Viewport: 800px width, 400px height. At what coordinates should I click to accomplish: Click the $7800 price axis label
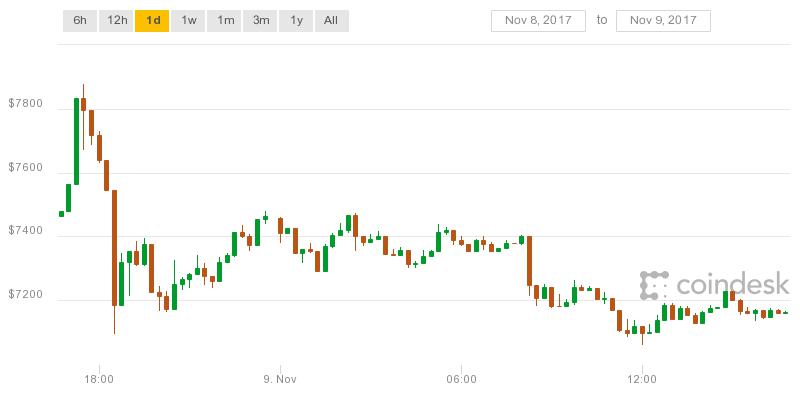(x=24, y=104)
